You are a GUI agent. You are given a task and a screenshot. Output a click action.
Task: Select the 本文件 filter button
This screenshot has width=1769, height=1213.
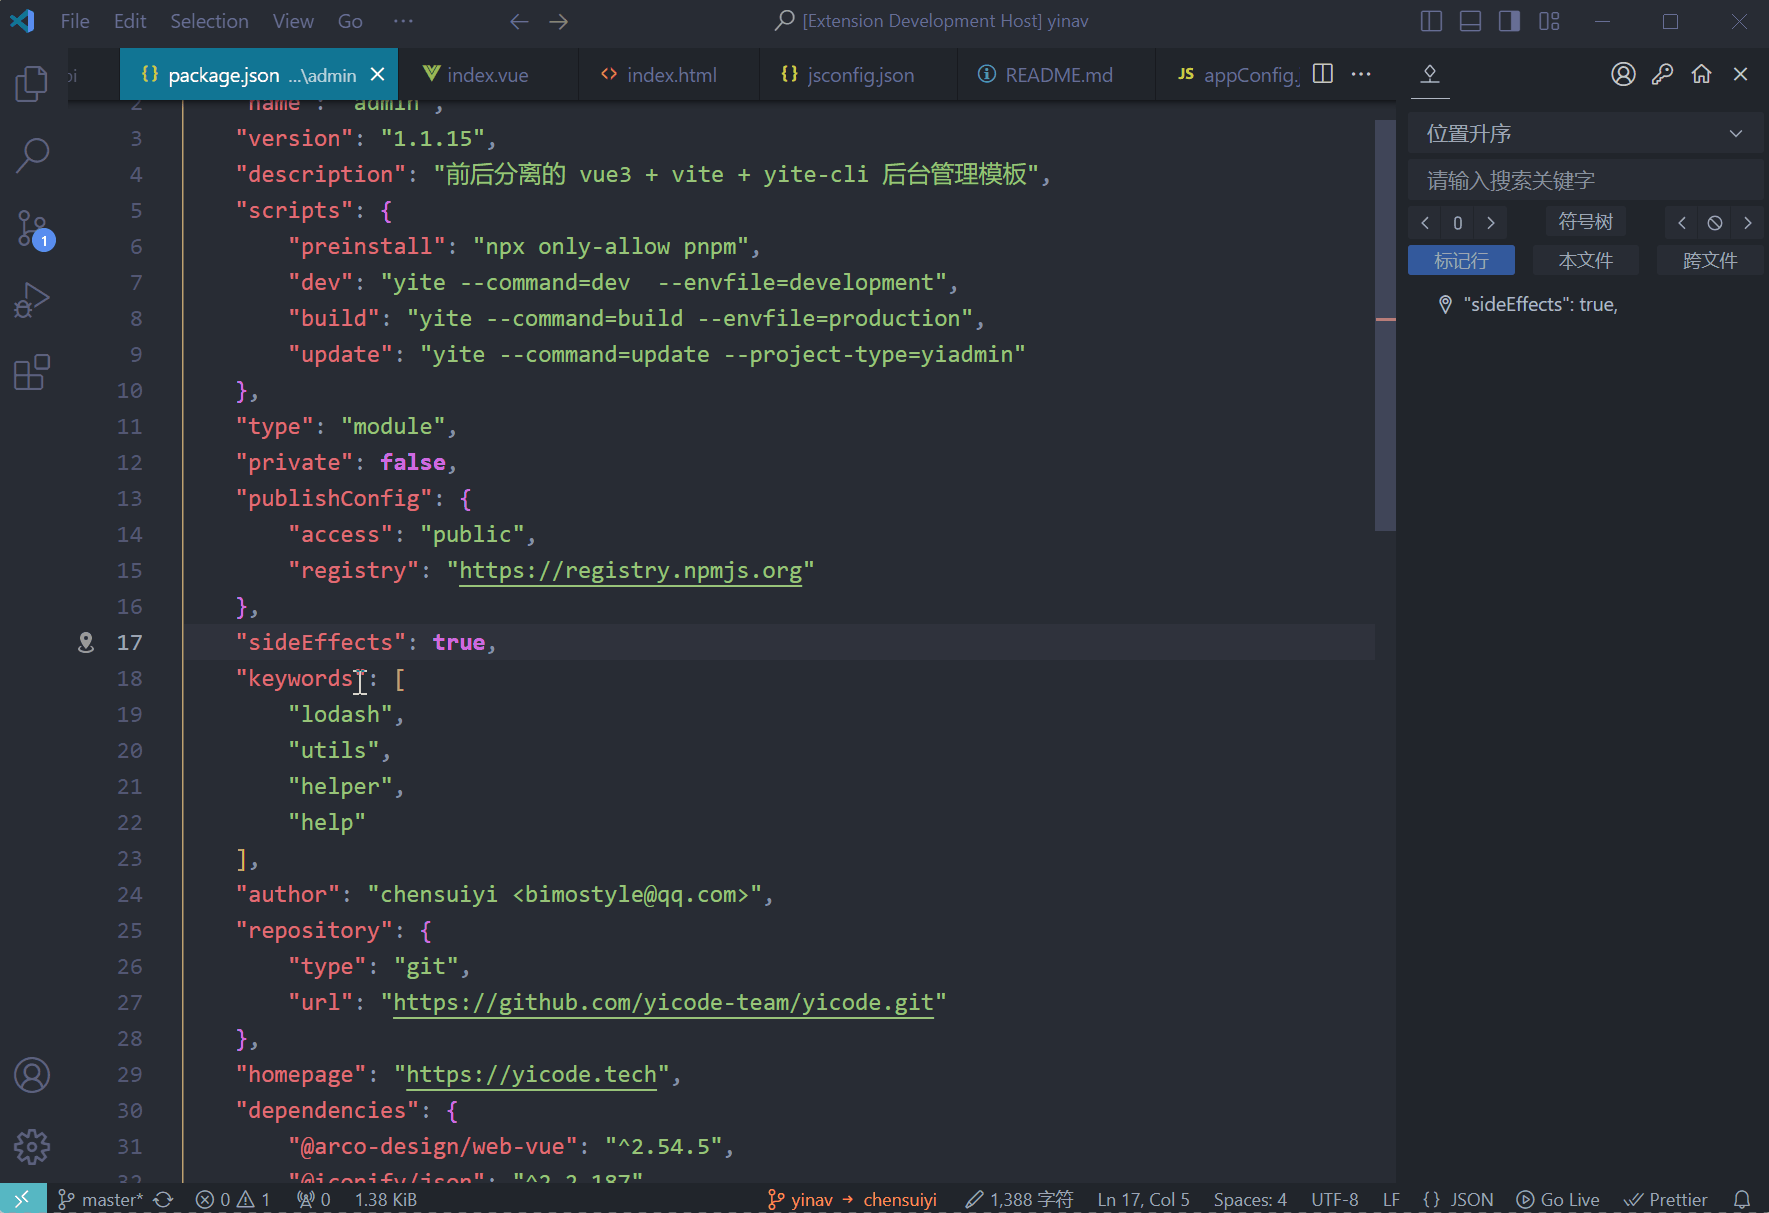(x=1585, y=261)
